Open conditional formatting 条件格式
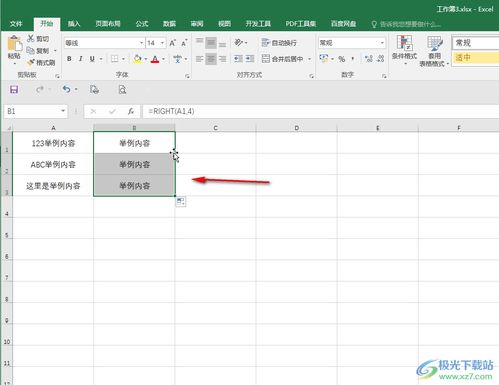The height and width of the screenshot is (385, 499). pyautogui.click(x=404, y=49)
